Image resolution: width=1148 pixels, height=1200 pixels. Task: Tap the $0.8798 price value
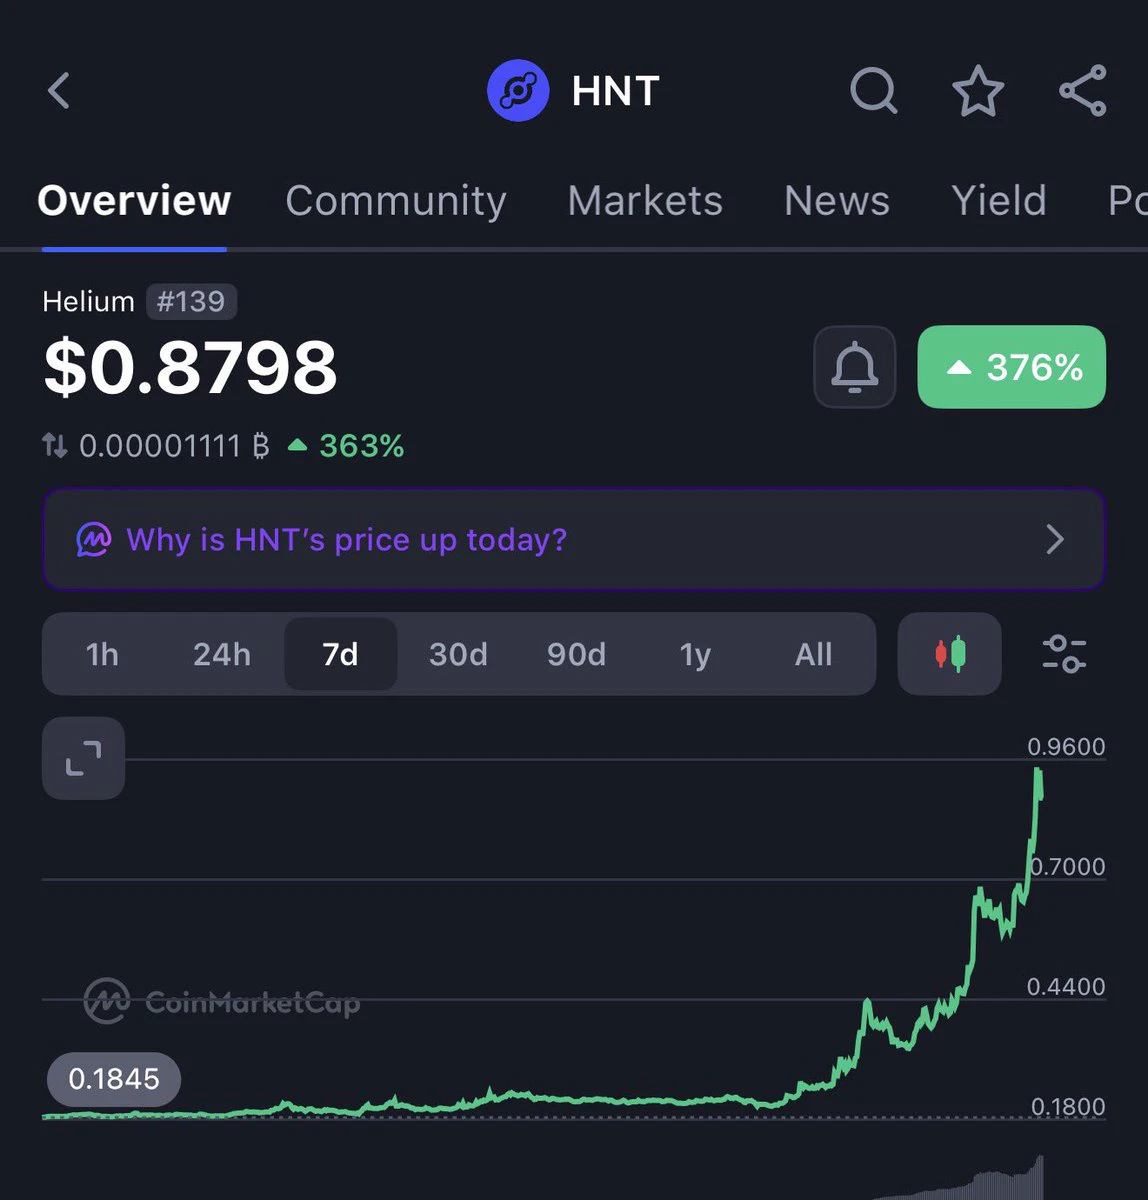click(x=191, y=367)
